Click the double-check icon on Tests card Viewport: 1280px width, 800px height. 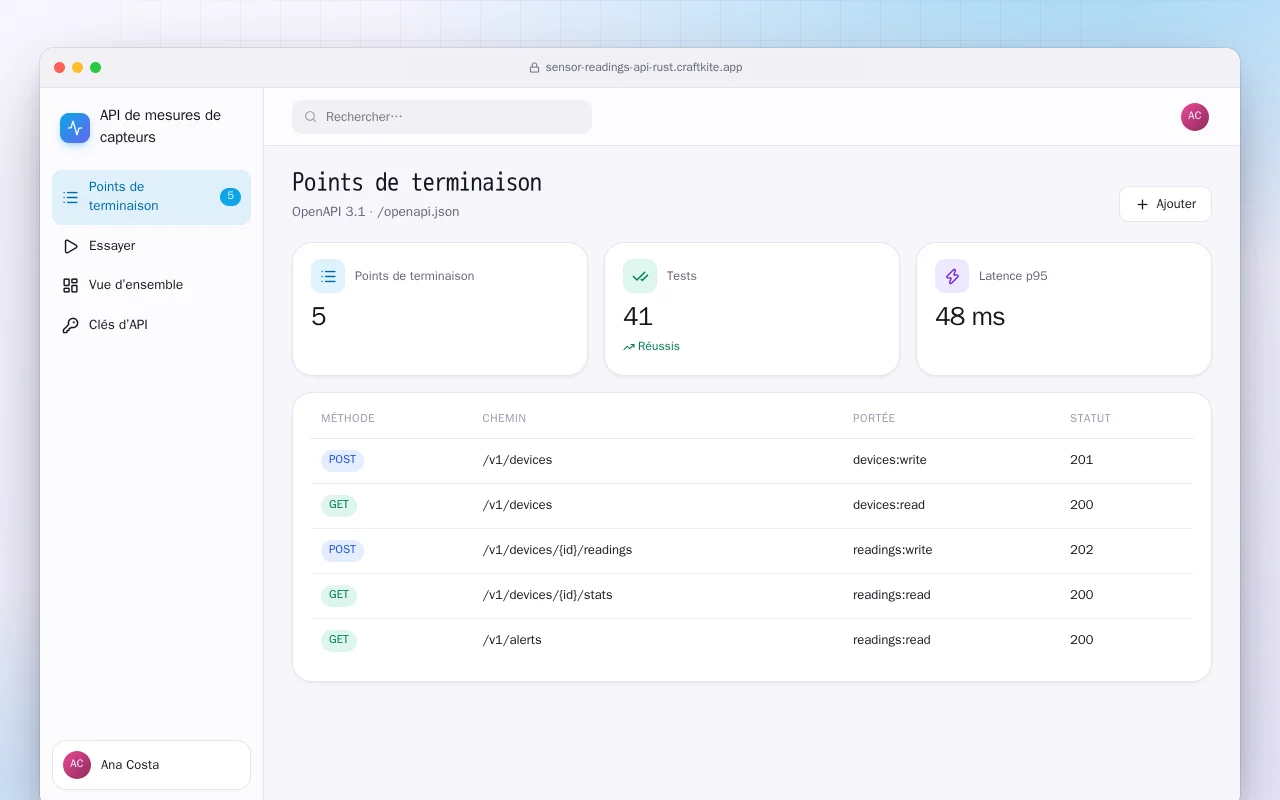point(640,276)
